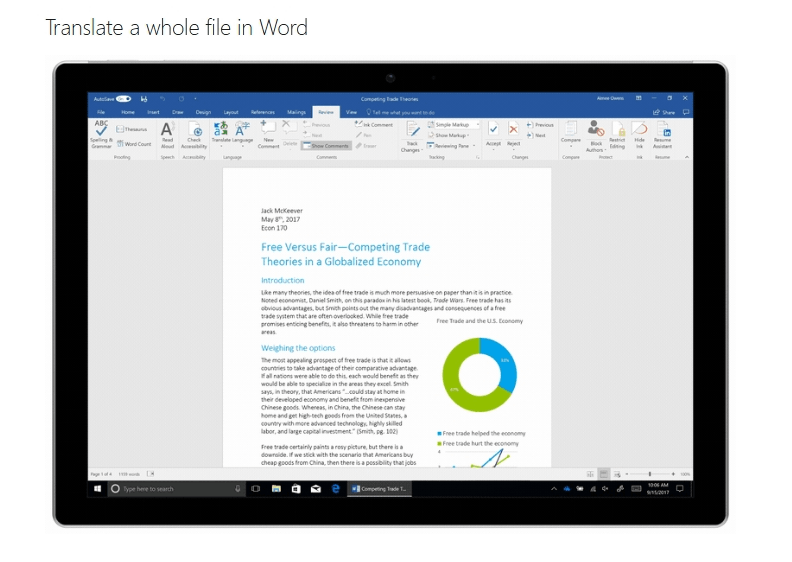Select the Eraser ink tool
Viewport: 792px width, 562px height.
(x=366, y=145)
